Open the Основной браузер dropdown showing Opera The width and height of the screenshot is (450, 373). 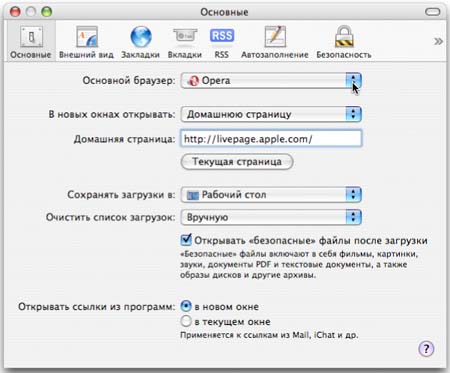coord(271,81)
